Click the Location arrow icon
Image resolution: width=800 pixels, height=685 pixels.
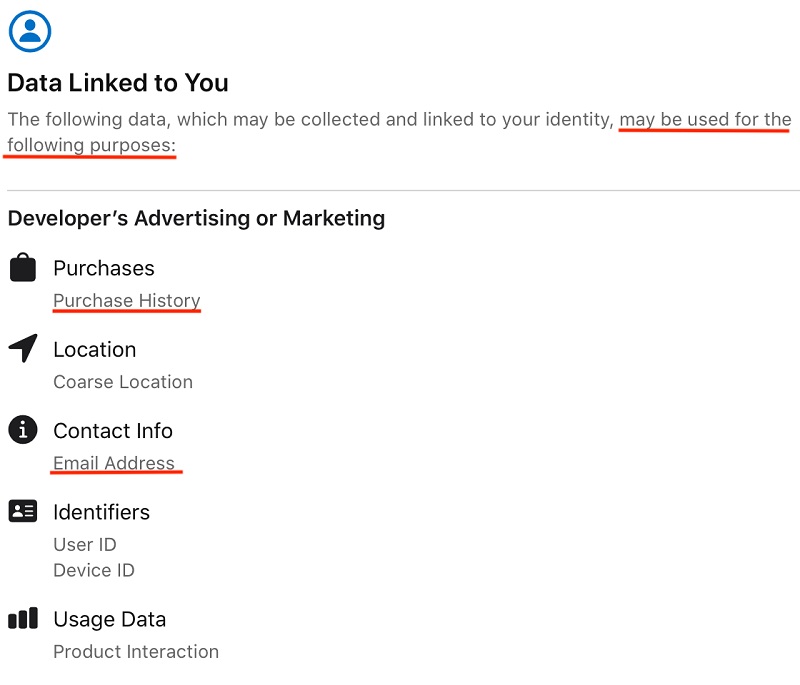coord(23,348)
